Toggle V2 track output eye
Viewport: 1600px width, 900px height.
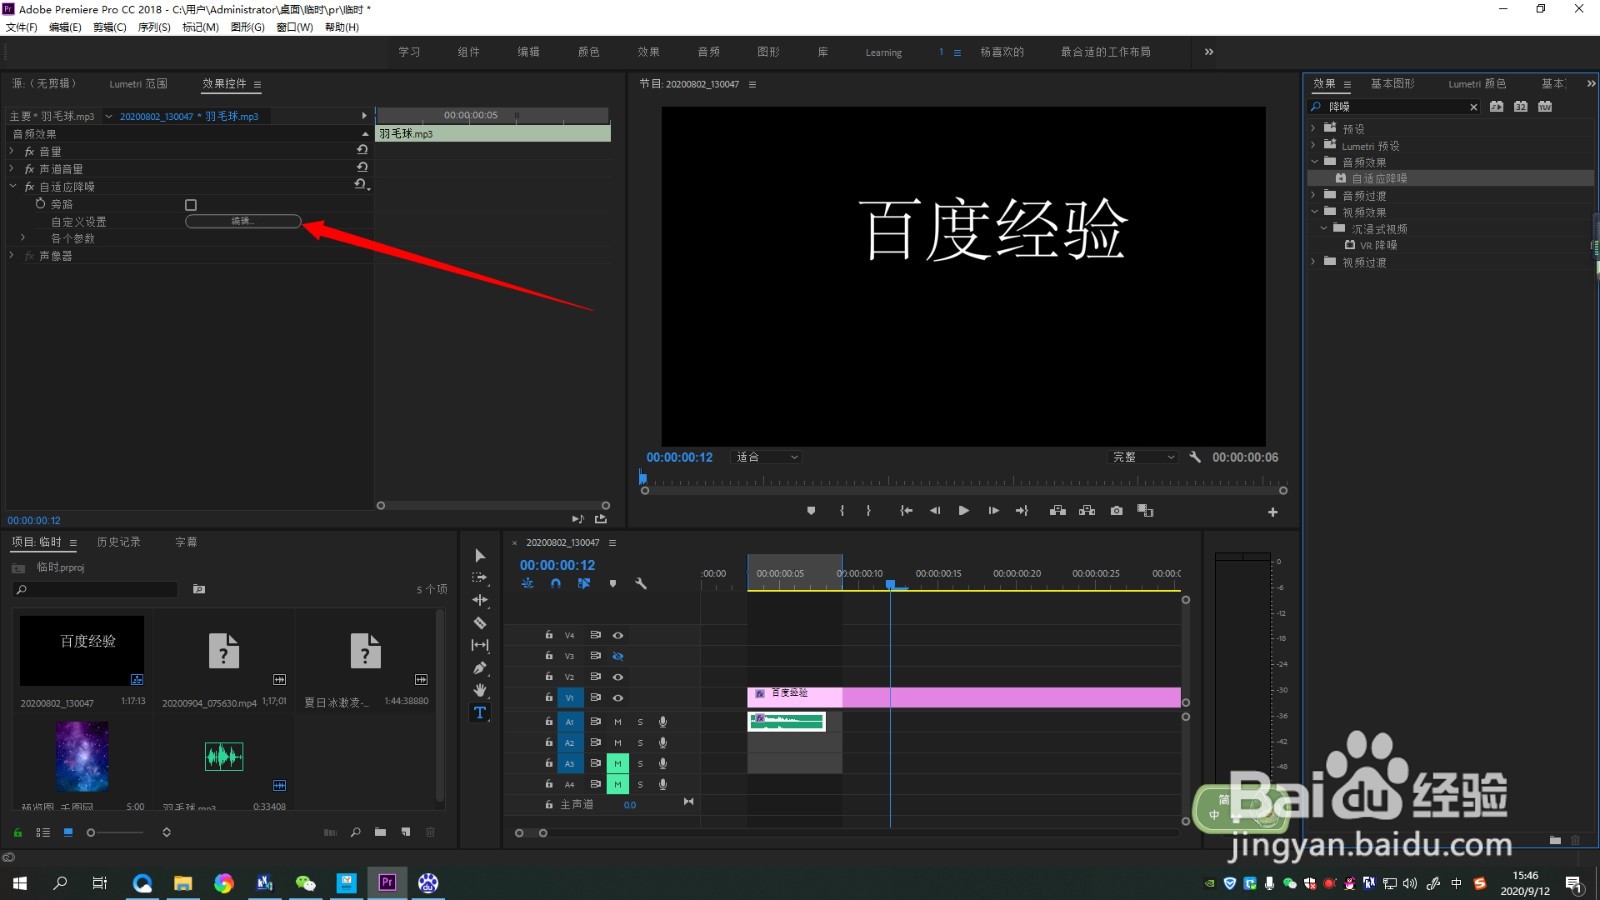pyautogui.click(x=618, y=677)
